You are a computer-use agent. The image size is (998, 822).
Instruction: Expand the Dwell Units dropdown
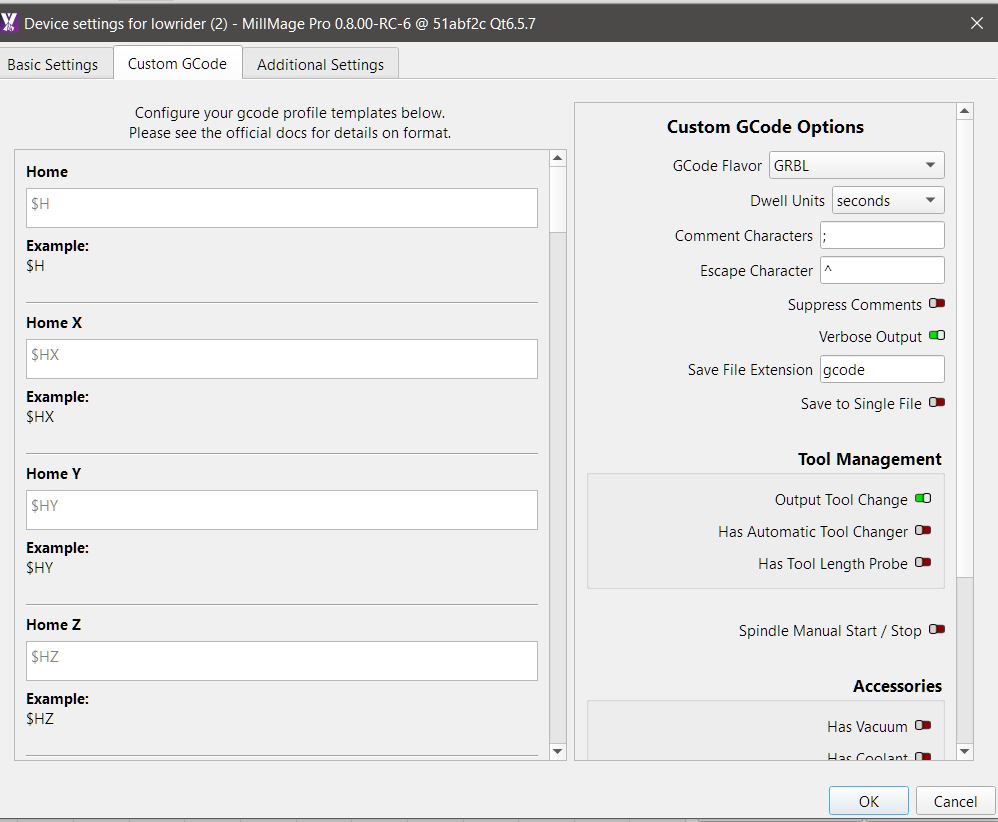click(888, 201)
